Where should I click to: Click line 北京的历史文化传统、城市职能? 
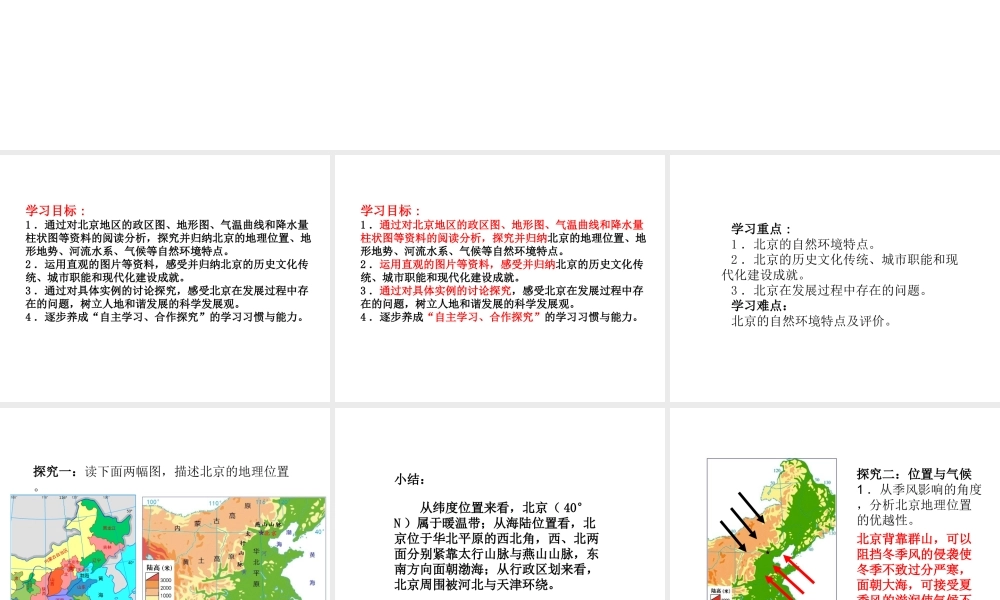pos(840,267)
